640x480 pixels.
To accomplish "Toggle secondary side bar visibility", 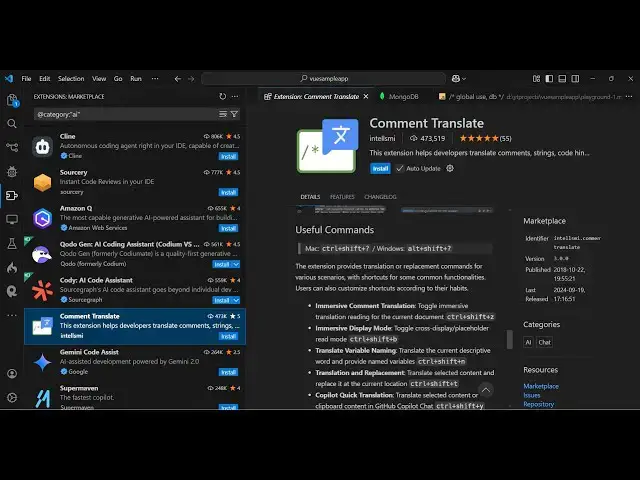I will [575, 79].
